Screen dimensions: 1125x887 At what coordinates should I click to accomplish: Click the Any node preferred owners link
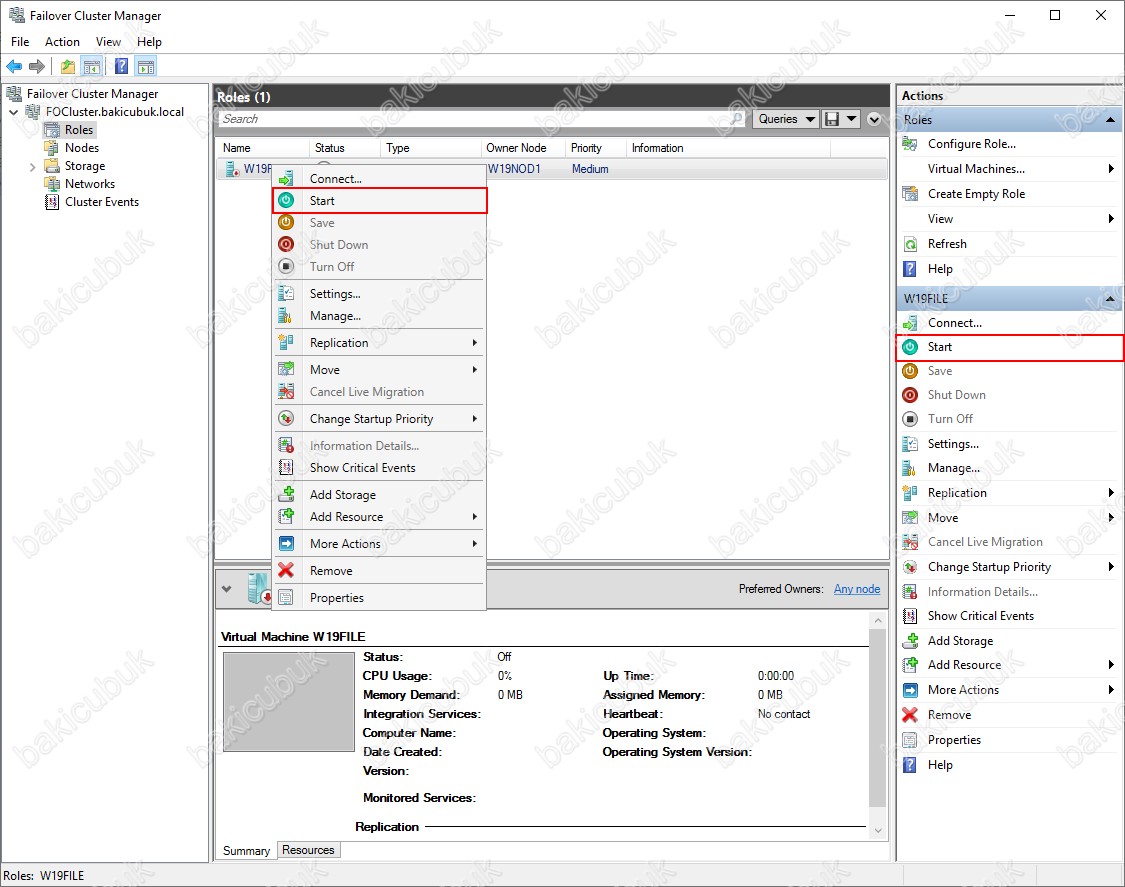[x=857, y=588]
